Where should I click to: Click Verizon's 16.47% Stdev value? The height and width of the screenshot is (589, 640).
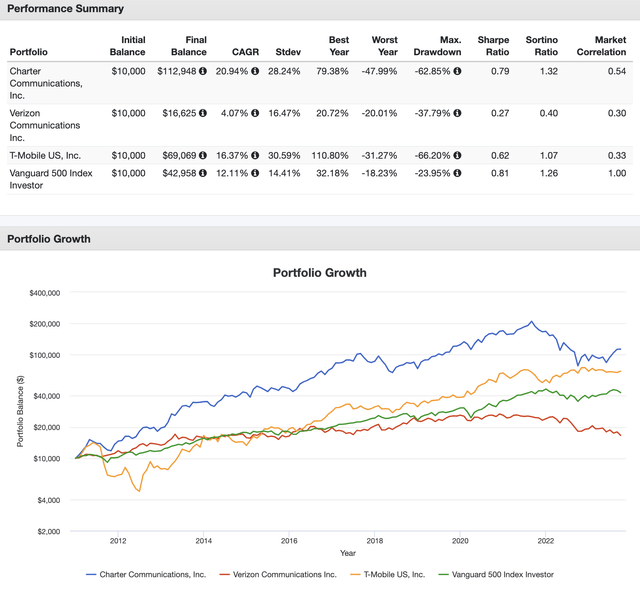[x=284, y=113]
